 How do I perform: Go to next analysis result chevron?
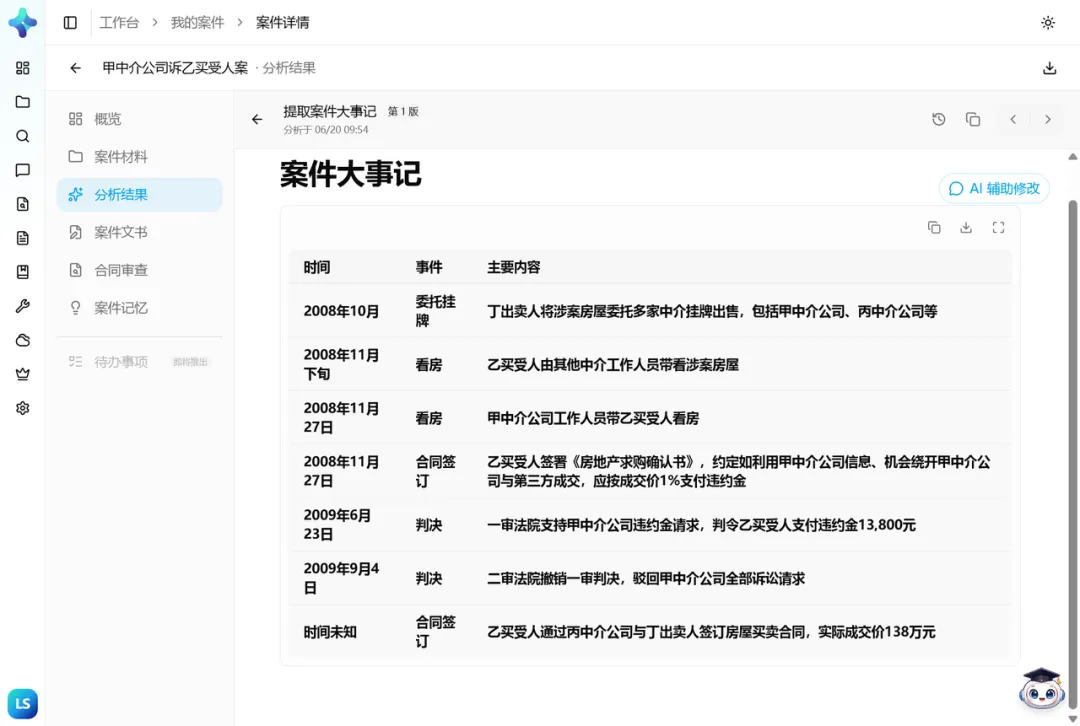tap(1048, 119)
